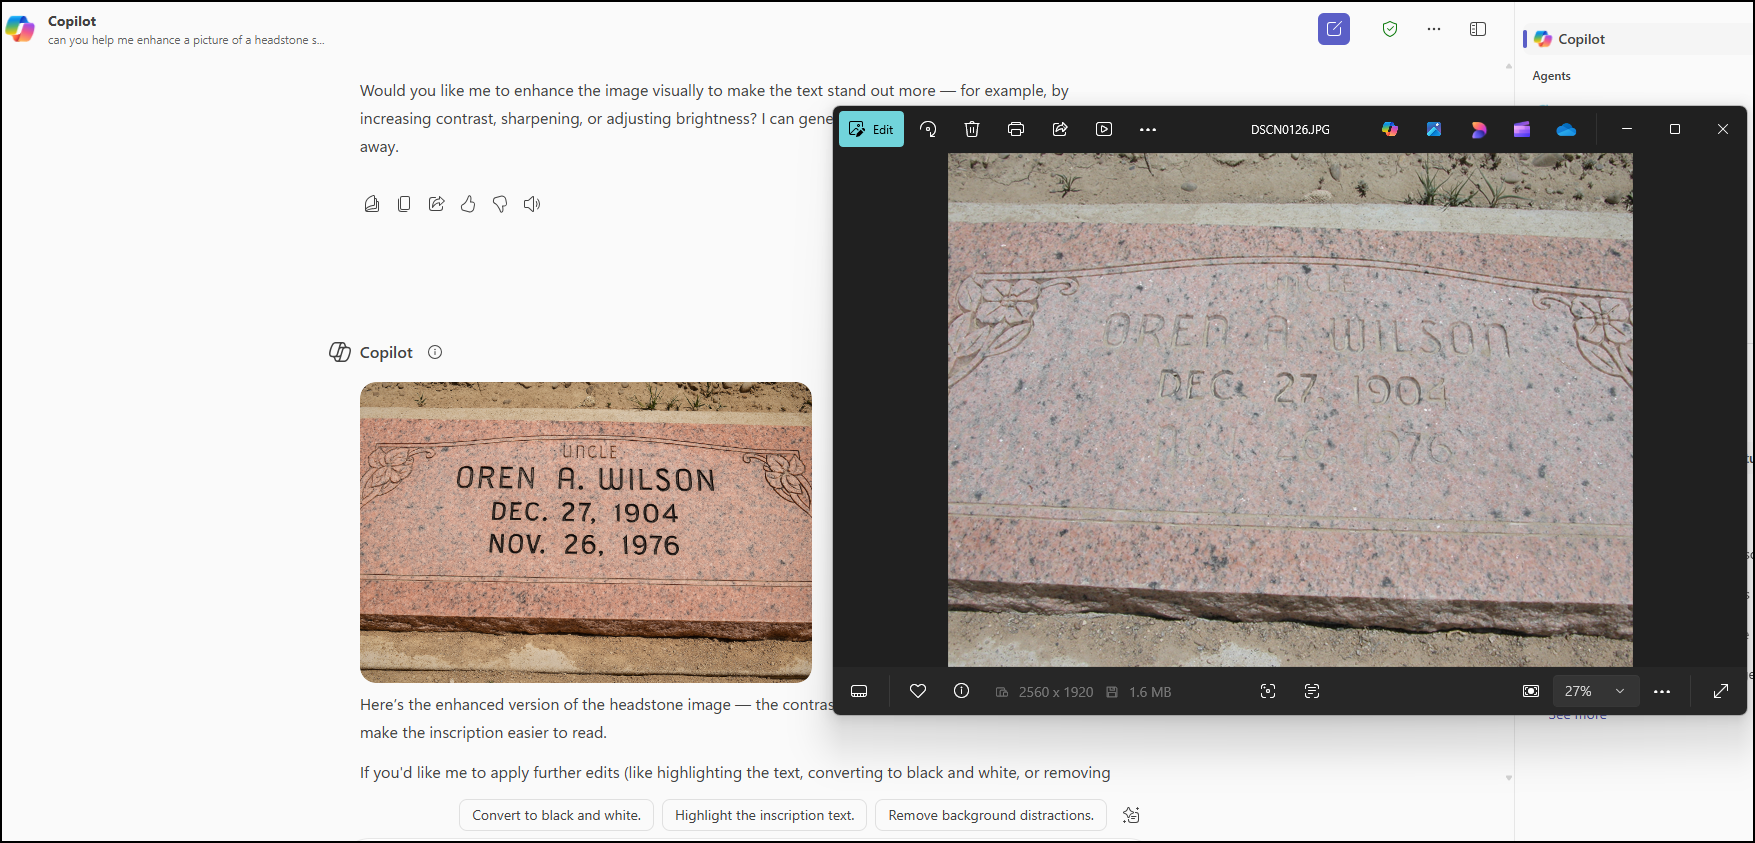Click purple clapperboard icon in Photos
The image size is (1755, 843).
(x=1522, y=129)
